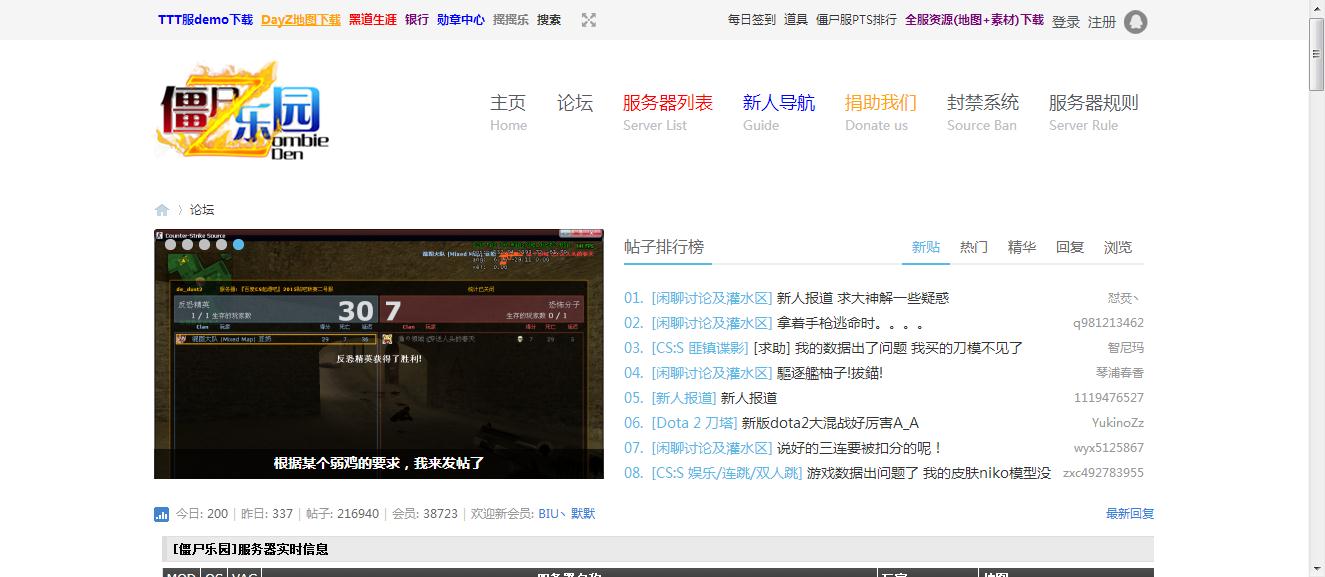Open 道具 link in top bar

[796, 20]
